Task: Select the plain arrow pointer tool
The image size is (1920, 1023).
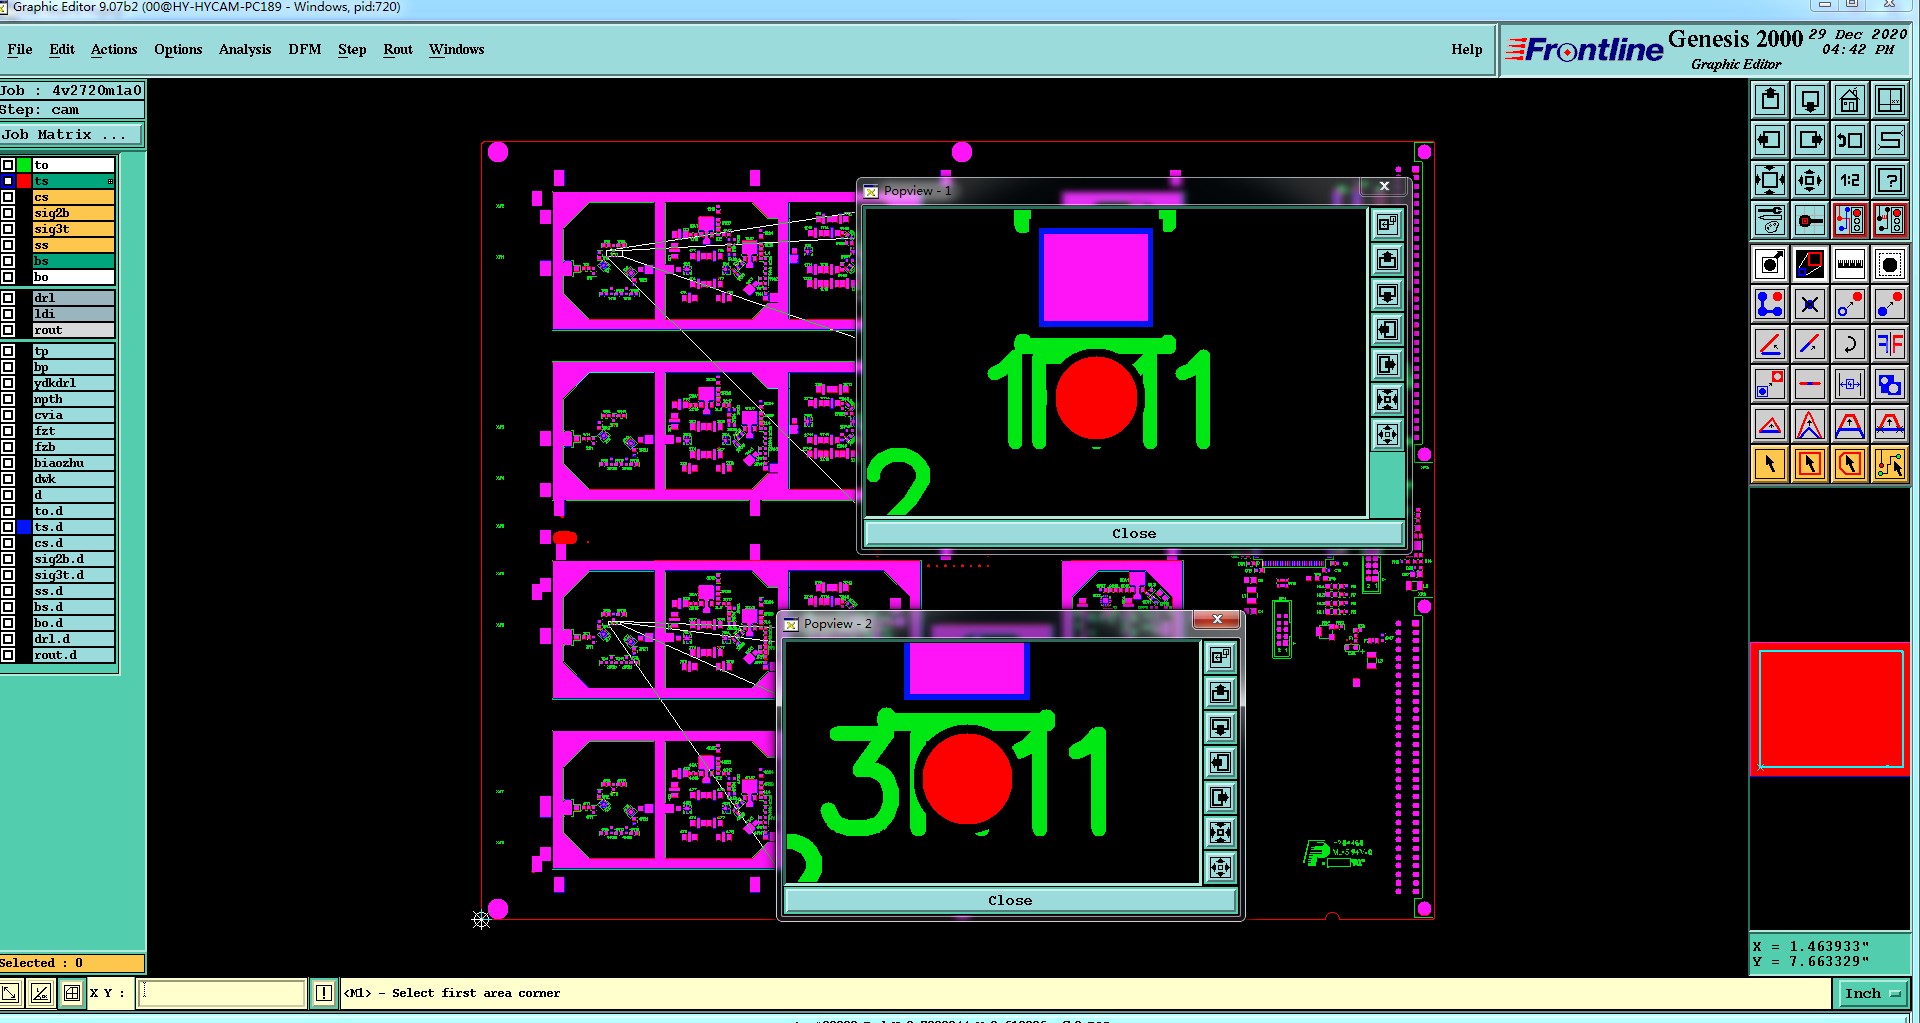Action: click(1770, 464)
